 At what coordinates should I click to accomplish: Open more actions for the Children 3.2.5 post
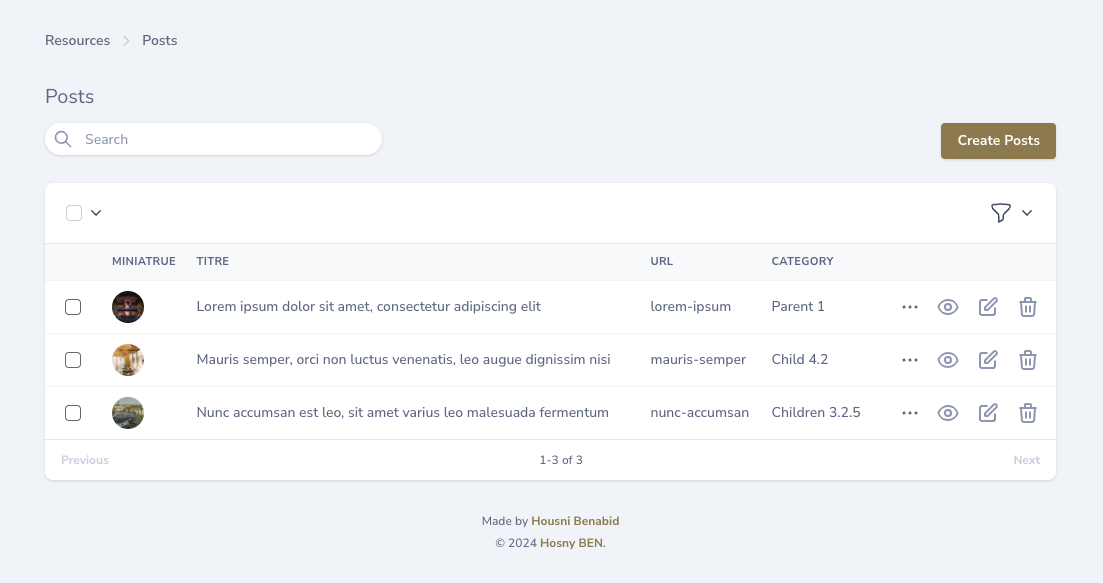tap(909, 412)
